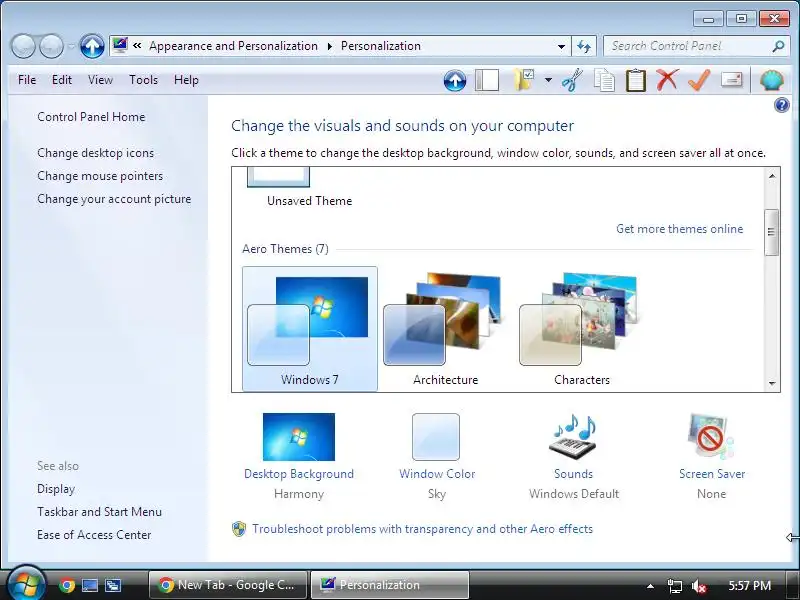Click the Personalization breadcrumb segment
Viewport: 800px width, 600px height.
point(381,46)
